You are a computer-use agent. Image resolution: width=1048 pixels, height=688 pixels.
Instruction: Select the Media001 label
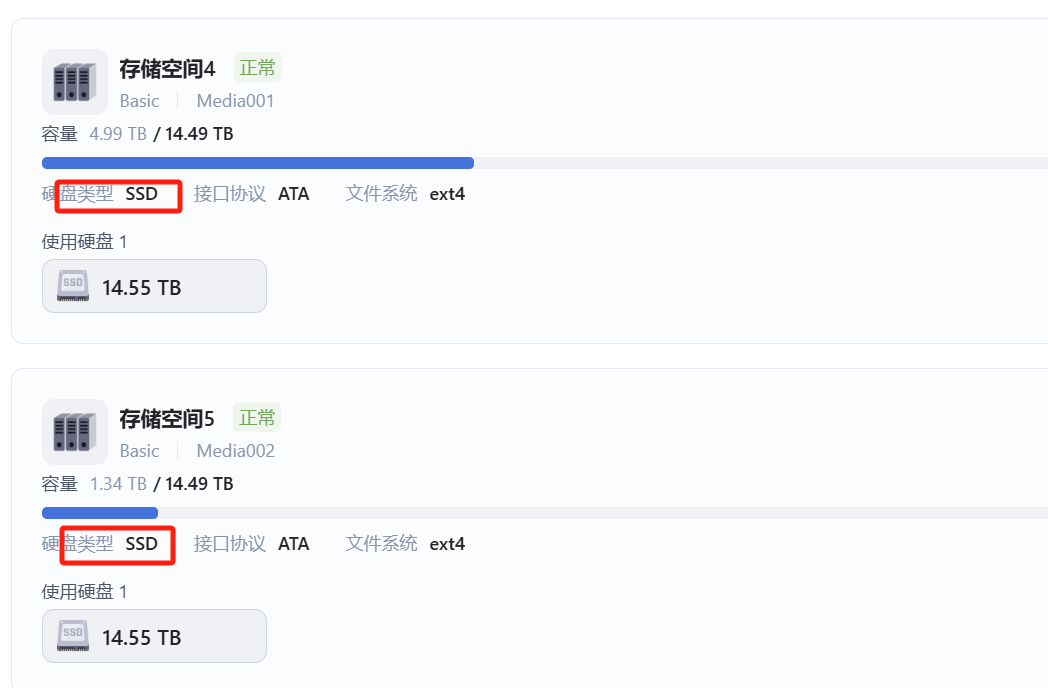point(235,101)
